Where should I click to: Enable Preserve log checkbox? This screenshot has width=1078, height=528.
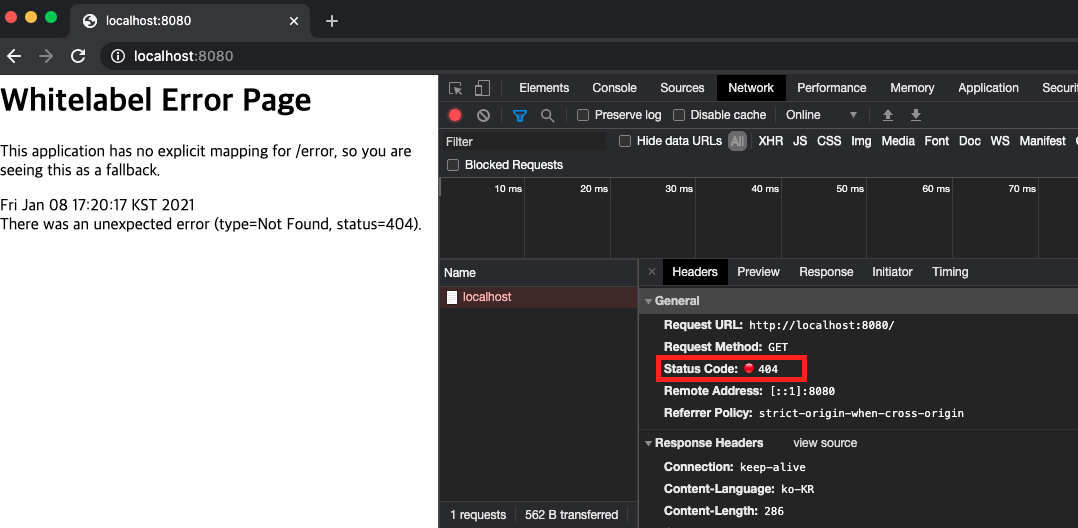pyautogui.click(x=583, y=116)
